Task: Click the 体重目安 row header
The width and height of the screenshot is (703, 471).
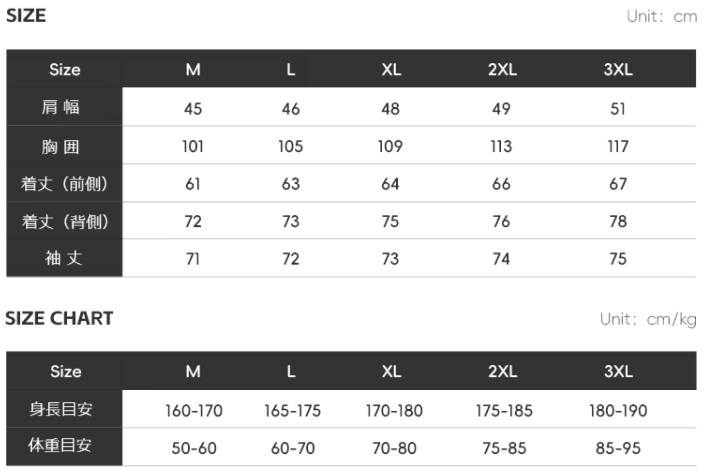Action: tap(60, 445)
